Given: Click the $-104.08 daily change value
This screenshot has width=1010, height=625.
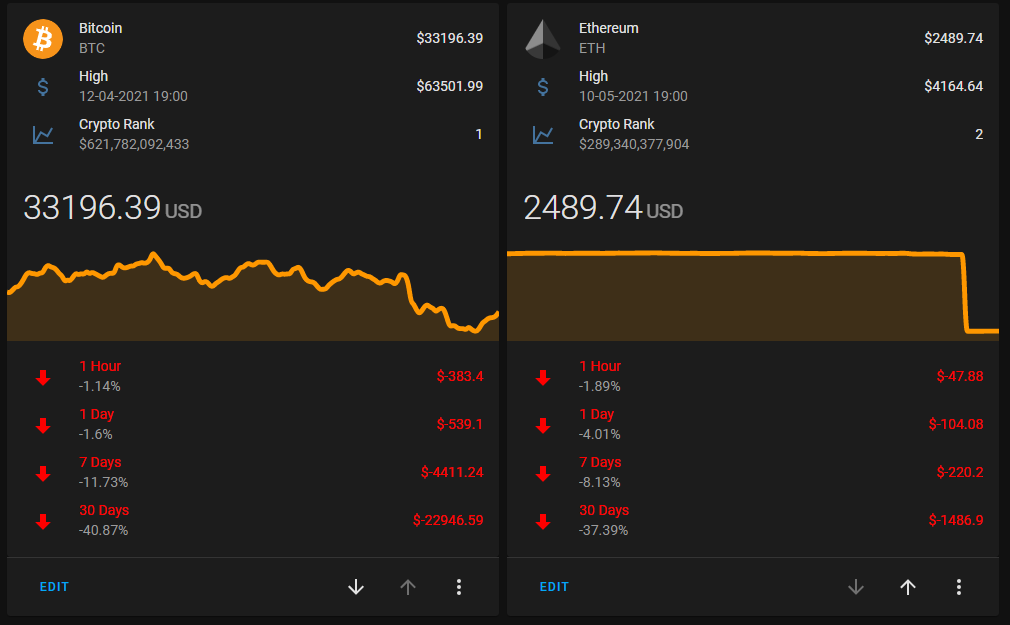Looking at the screenshot, I should (x=956, y=425).
